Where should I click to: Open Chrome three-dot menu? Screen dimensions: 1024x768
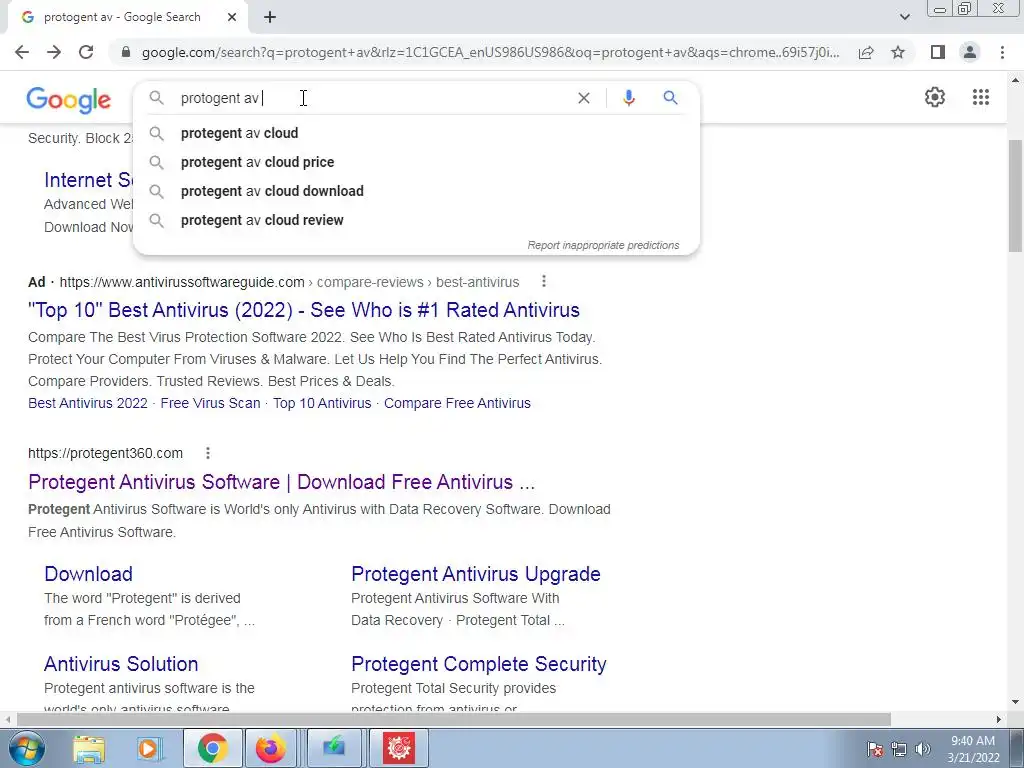[1002, 52]
